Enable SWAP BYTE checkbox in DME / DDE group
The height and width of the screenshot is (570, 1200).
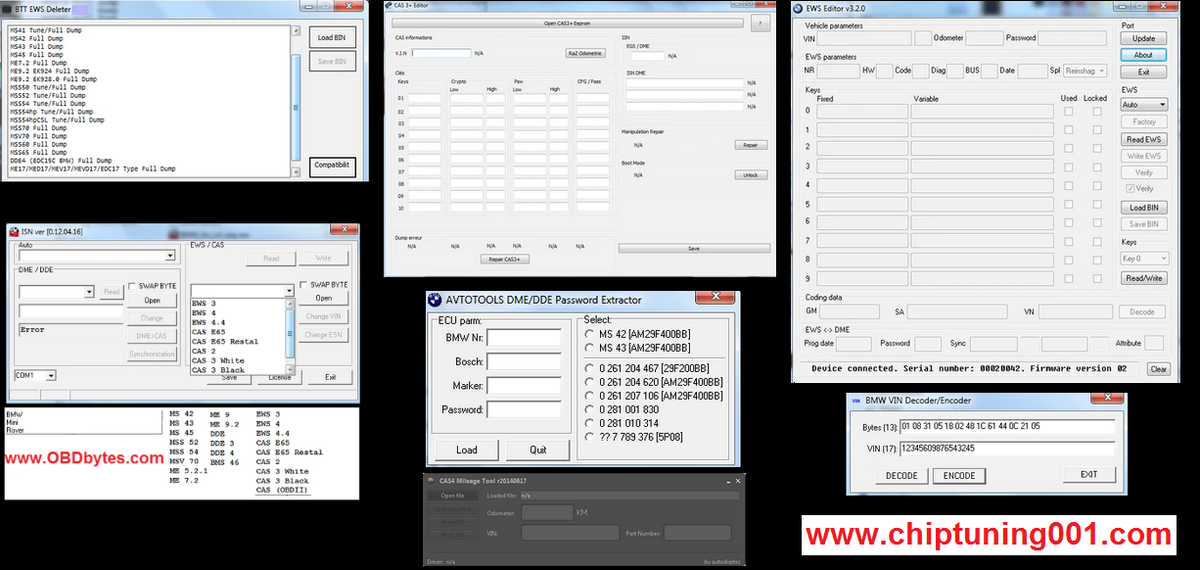click(x=132, y=286)
